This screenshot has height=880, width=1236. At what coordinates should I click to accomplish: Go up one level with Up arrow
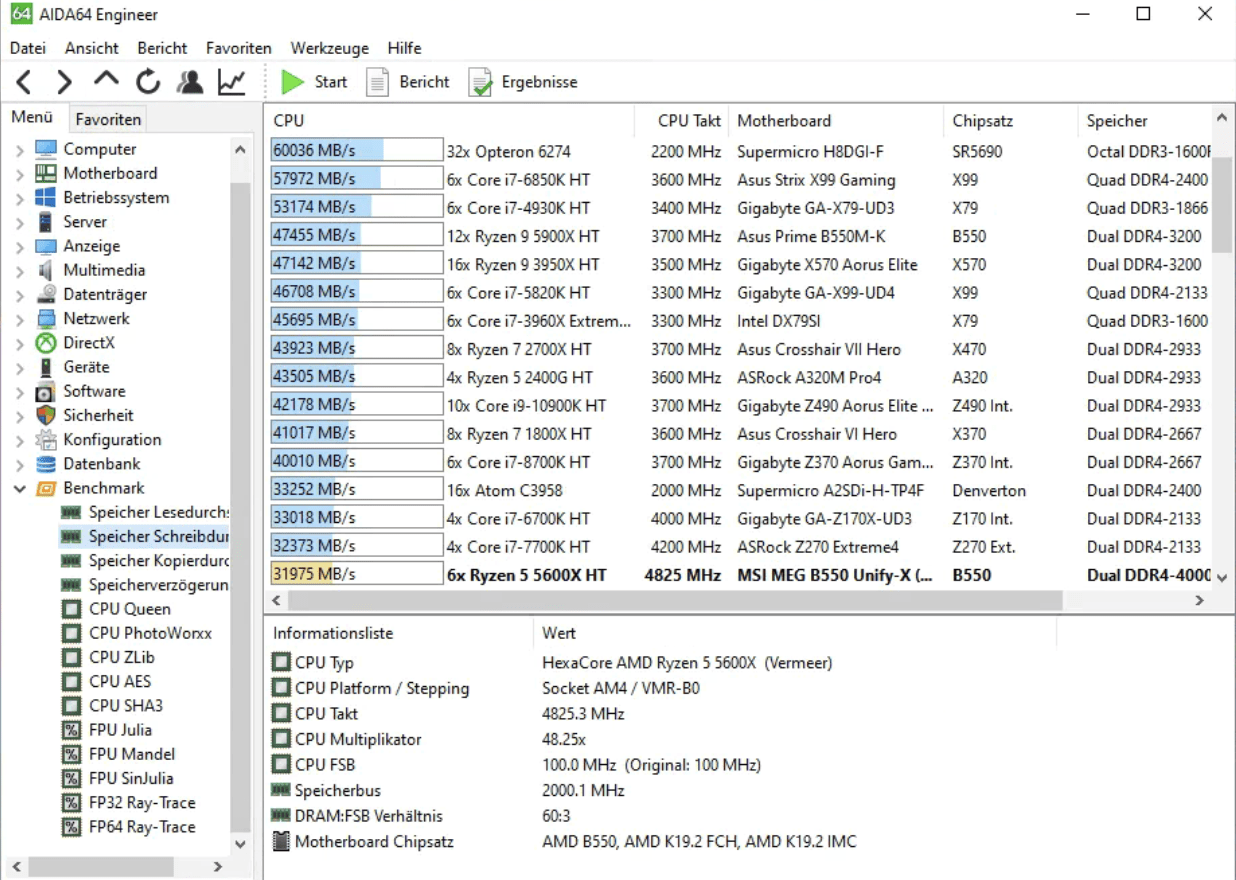(x=106, y=80)
